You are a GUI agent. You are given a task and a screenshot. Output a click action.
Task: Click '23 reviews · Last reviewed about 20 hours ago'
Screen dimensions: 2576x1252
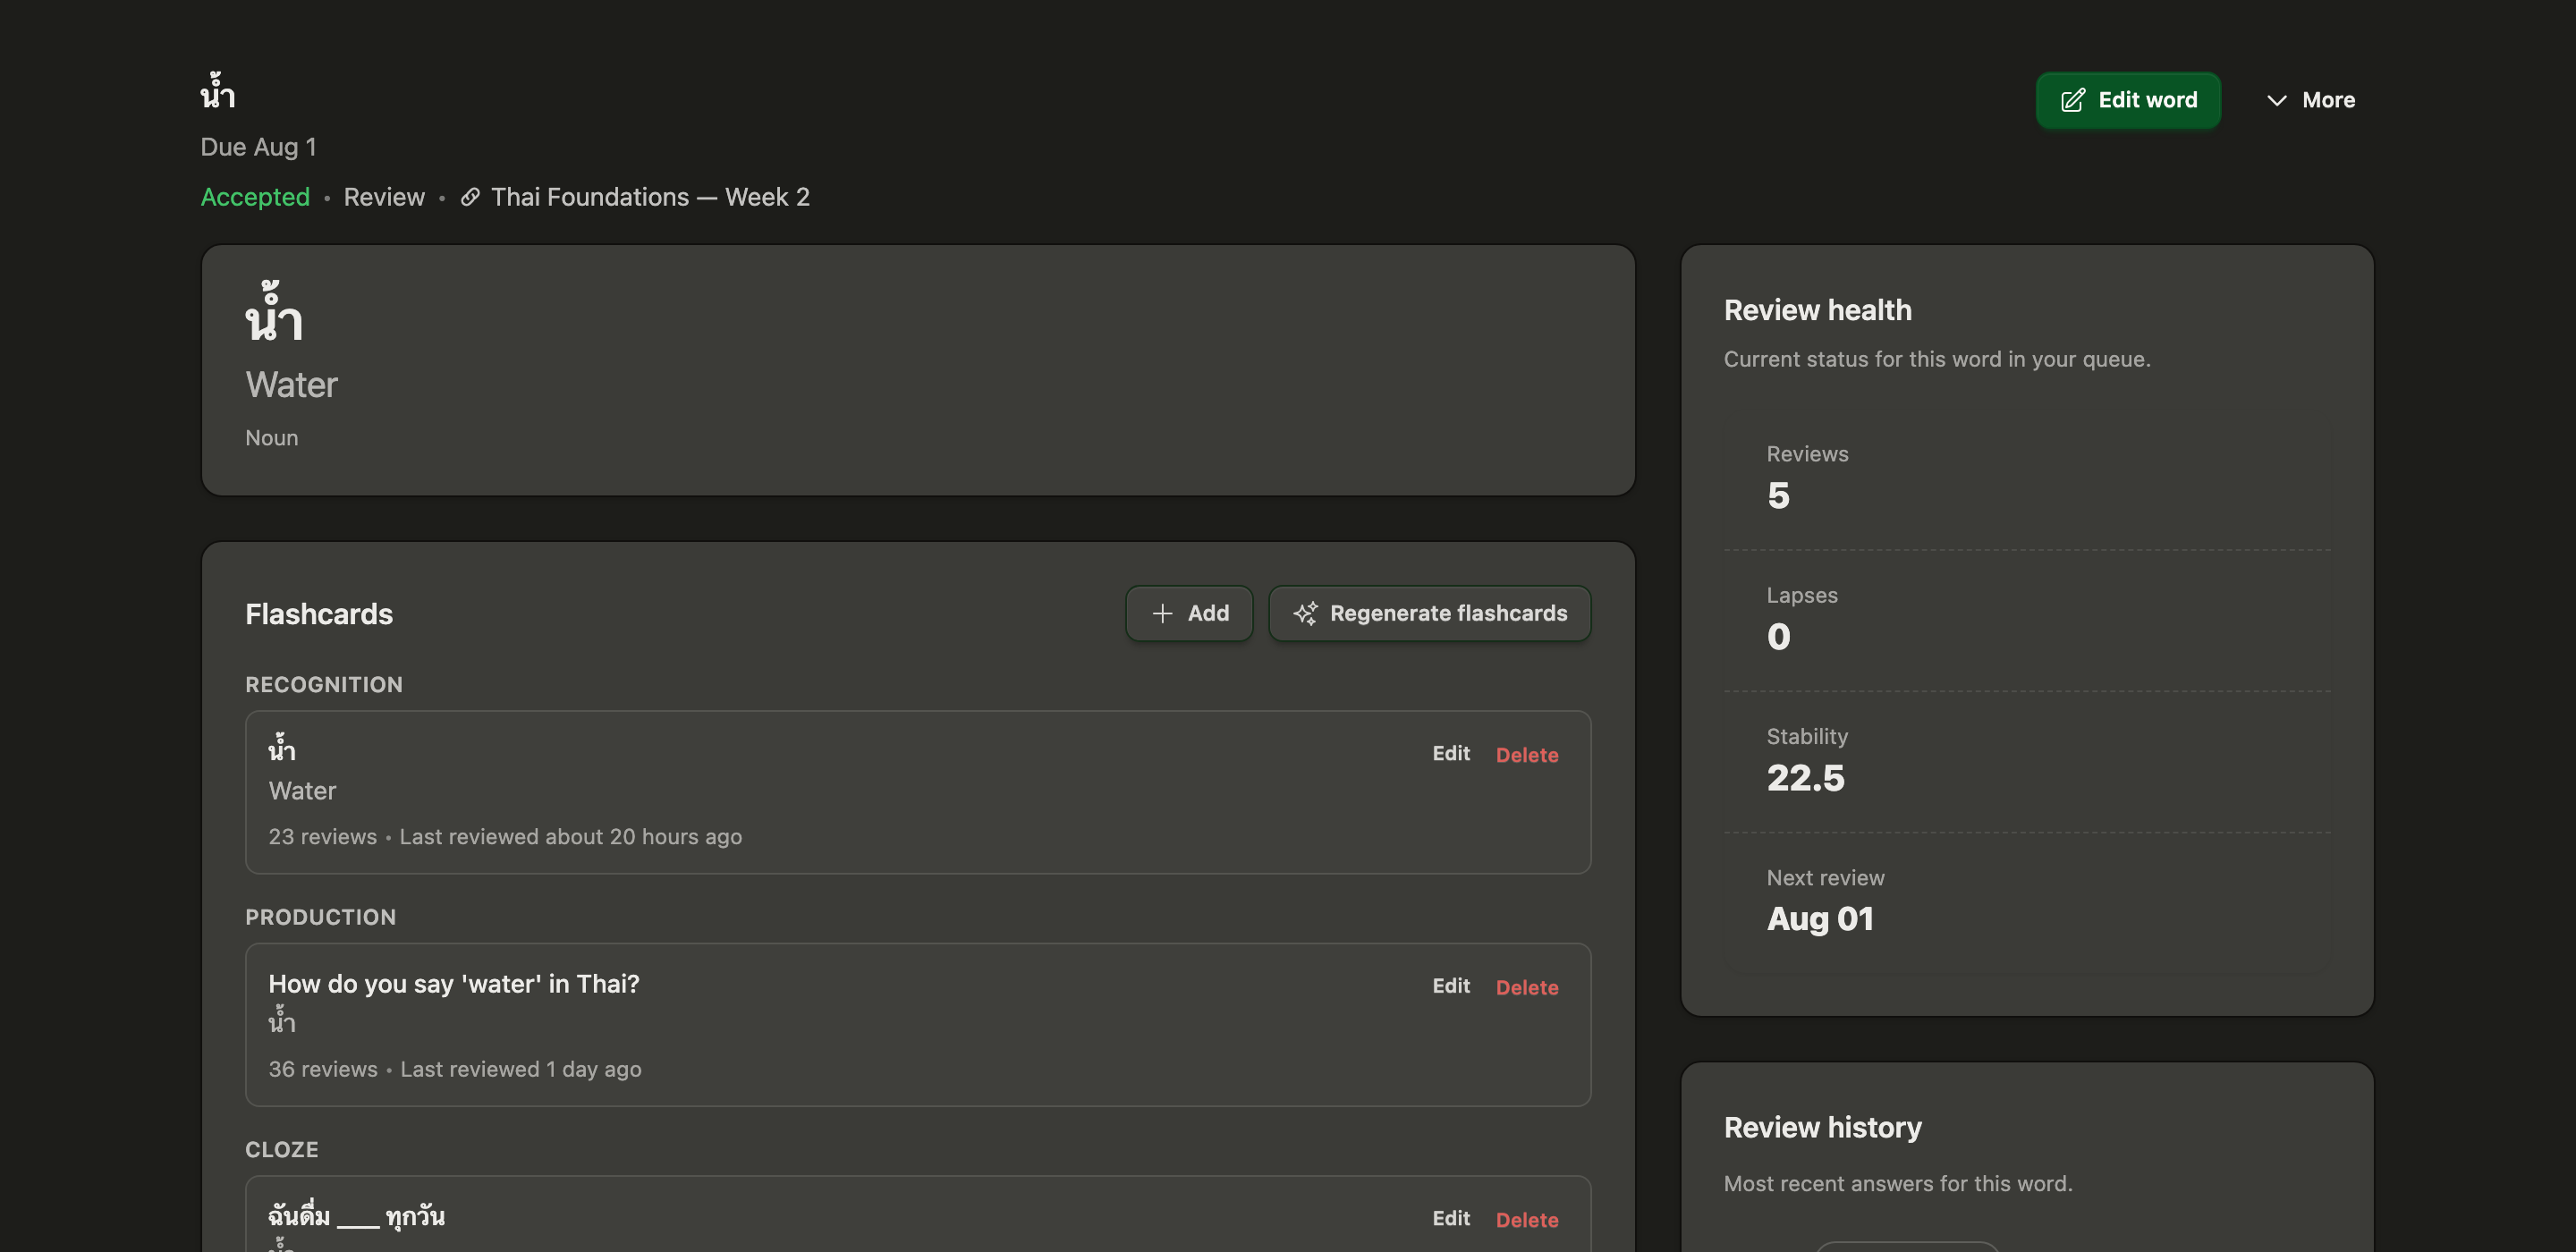tap(505, 837)
